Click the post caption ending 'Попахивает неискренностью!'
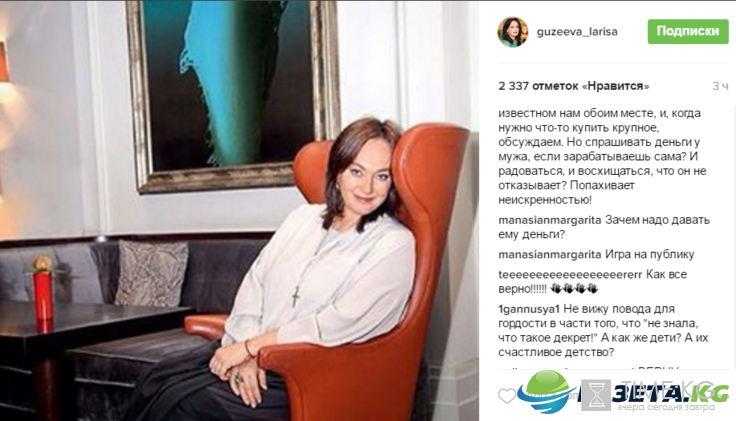Image resolution: width=736 pixels, height=421 pixels. pos(603,156)
